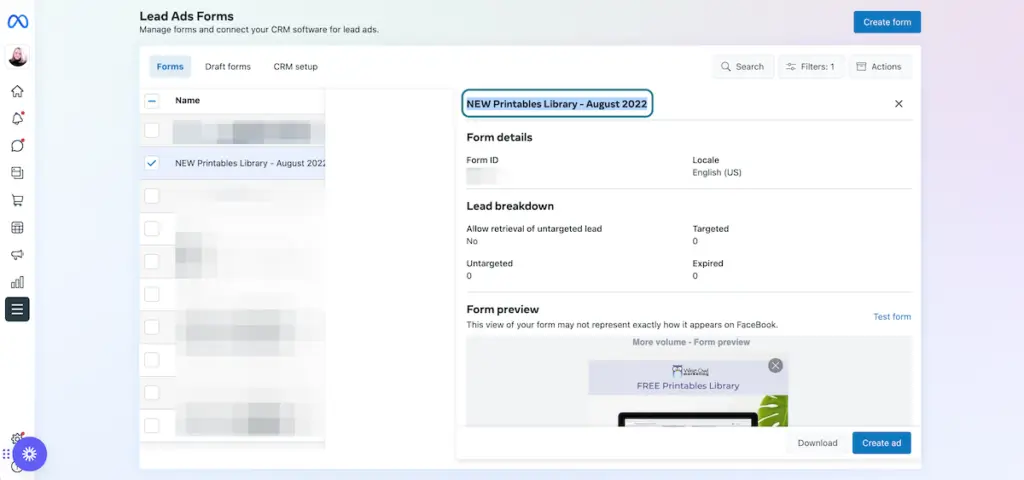Click the form name title field
Screen dimensions: 1024x480
(557, 104)
